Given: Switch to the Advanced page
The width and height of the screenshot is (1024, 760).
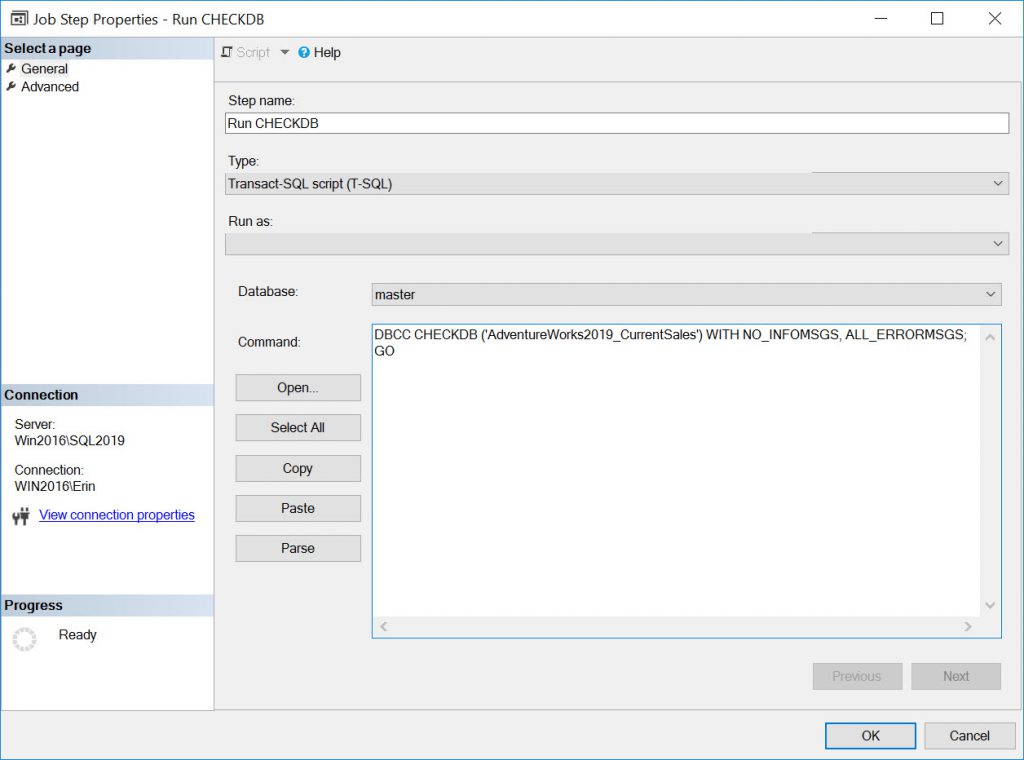Looking at the screenshot, I should [x=50, y=87].
